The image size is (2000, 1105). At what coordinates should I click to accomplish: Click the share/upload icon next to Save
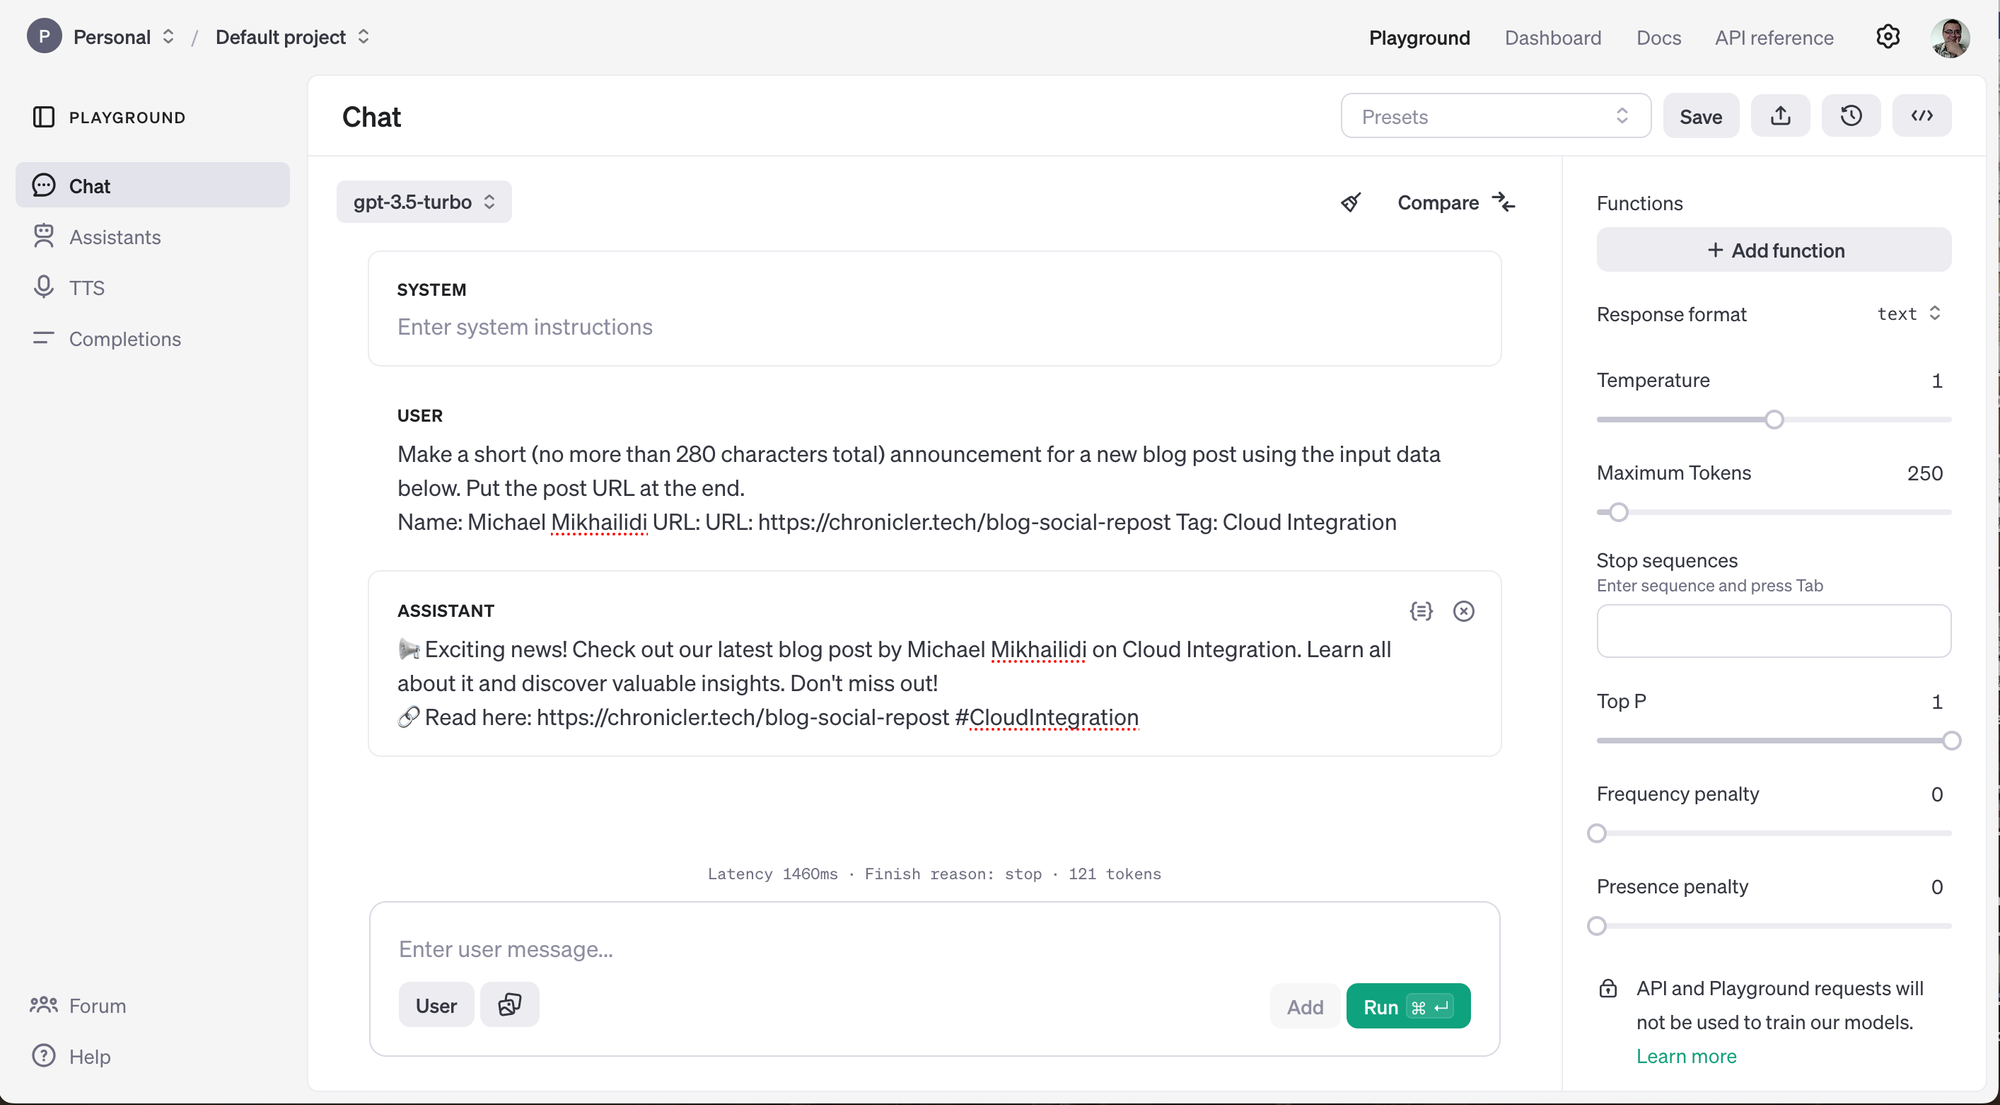tap(1780, 116)
